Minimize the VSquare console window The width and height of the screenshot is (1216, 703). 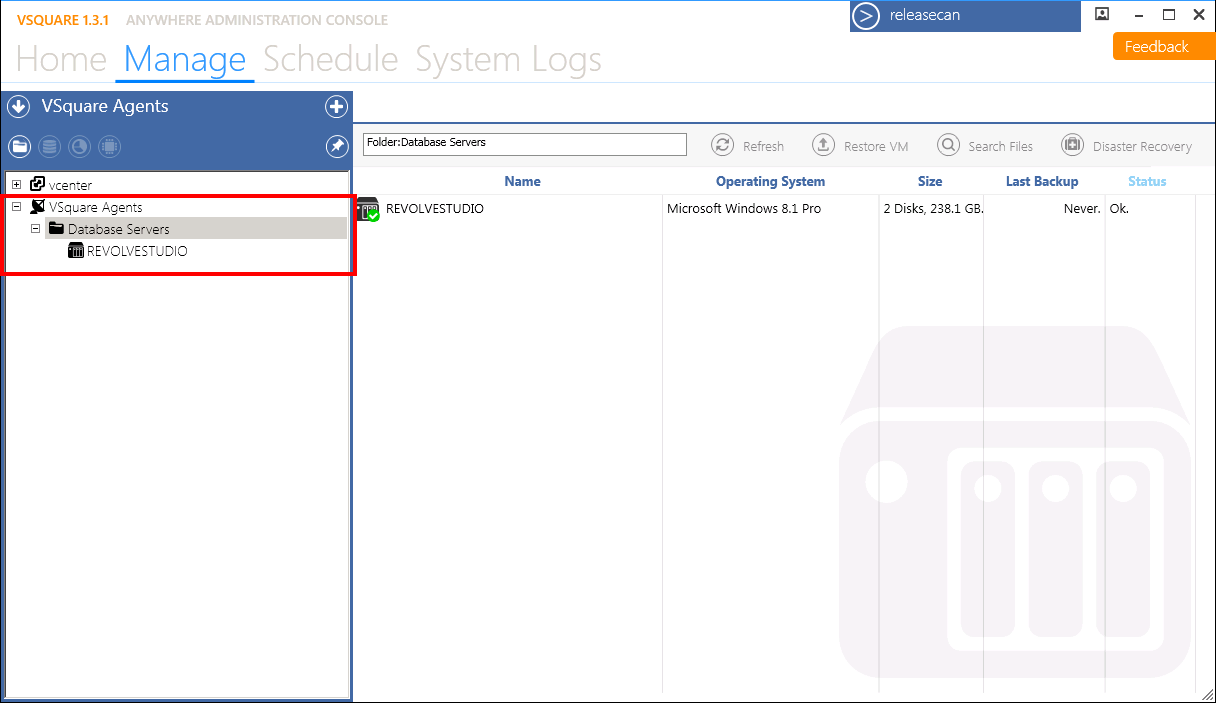coord(1138,15)
